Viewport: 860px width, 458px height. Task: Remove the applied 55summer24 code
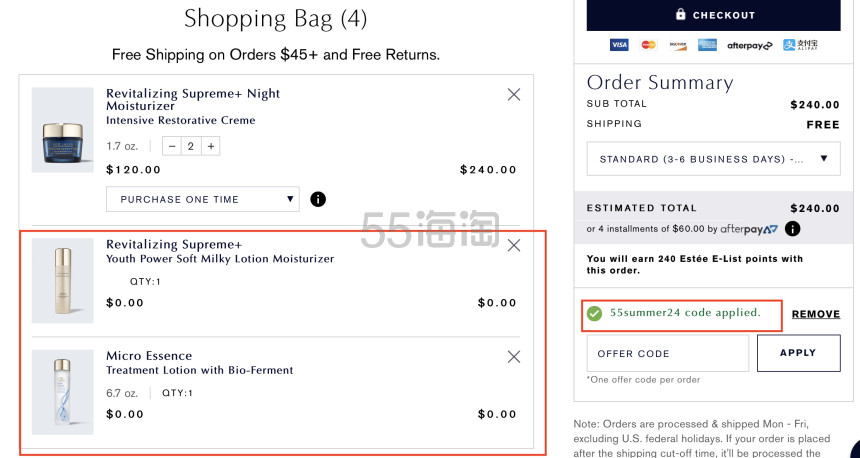point(816,314)
